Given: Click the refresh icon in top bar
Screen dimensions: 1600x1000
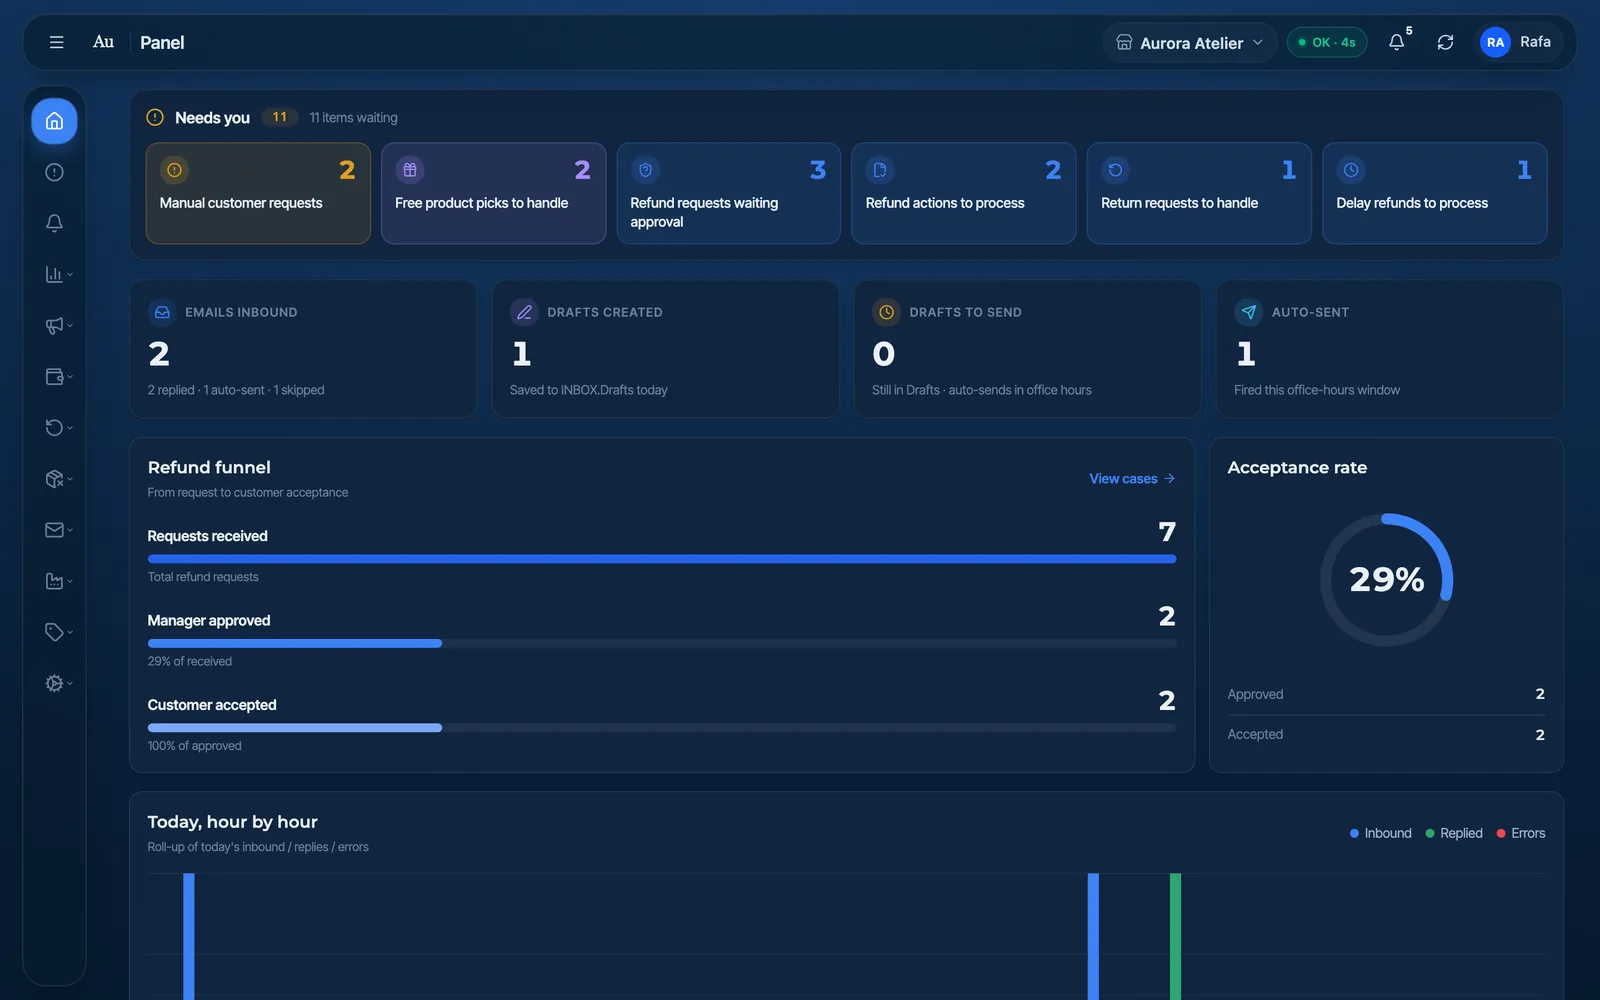Looking at the screenshot, I should click(x=1445, y=42).
